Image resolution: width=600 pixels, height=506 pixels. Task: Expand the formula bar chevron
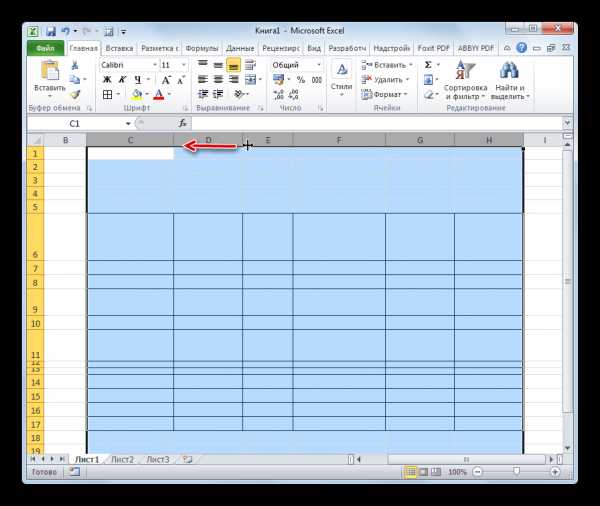point(567,123)
